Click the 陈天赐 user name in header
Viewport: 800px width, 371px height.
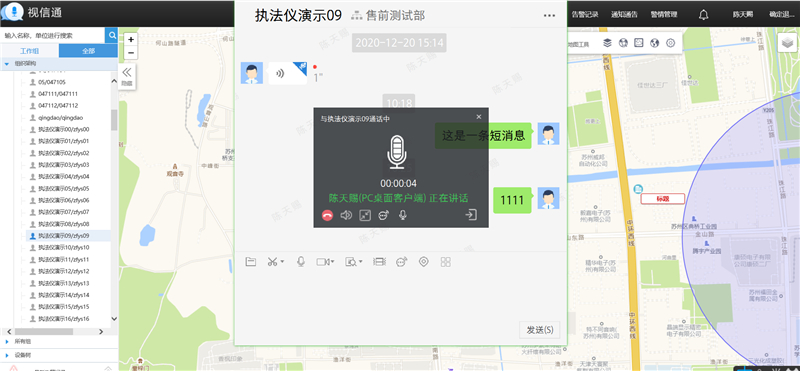[743, 14]
